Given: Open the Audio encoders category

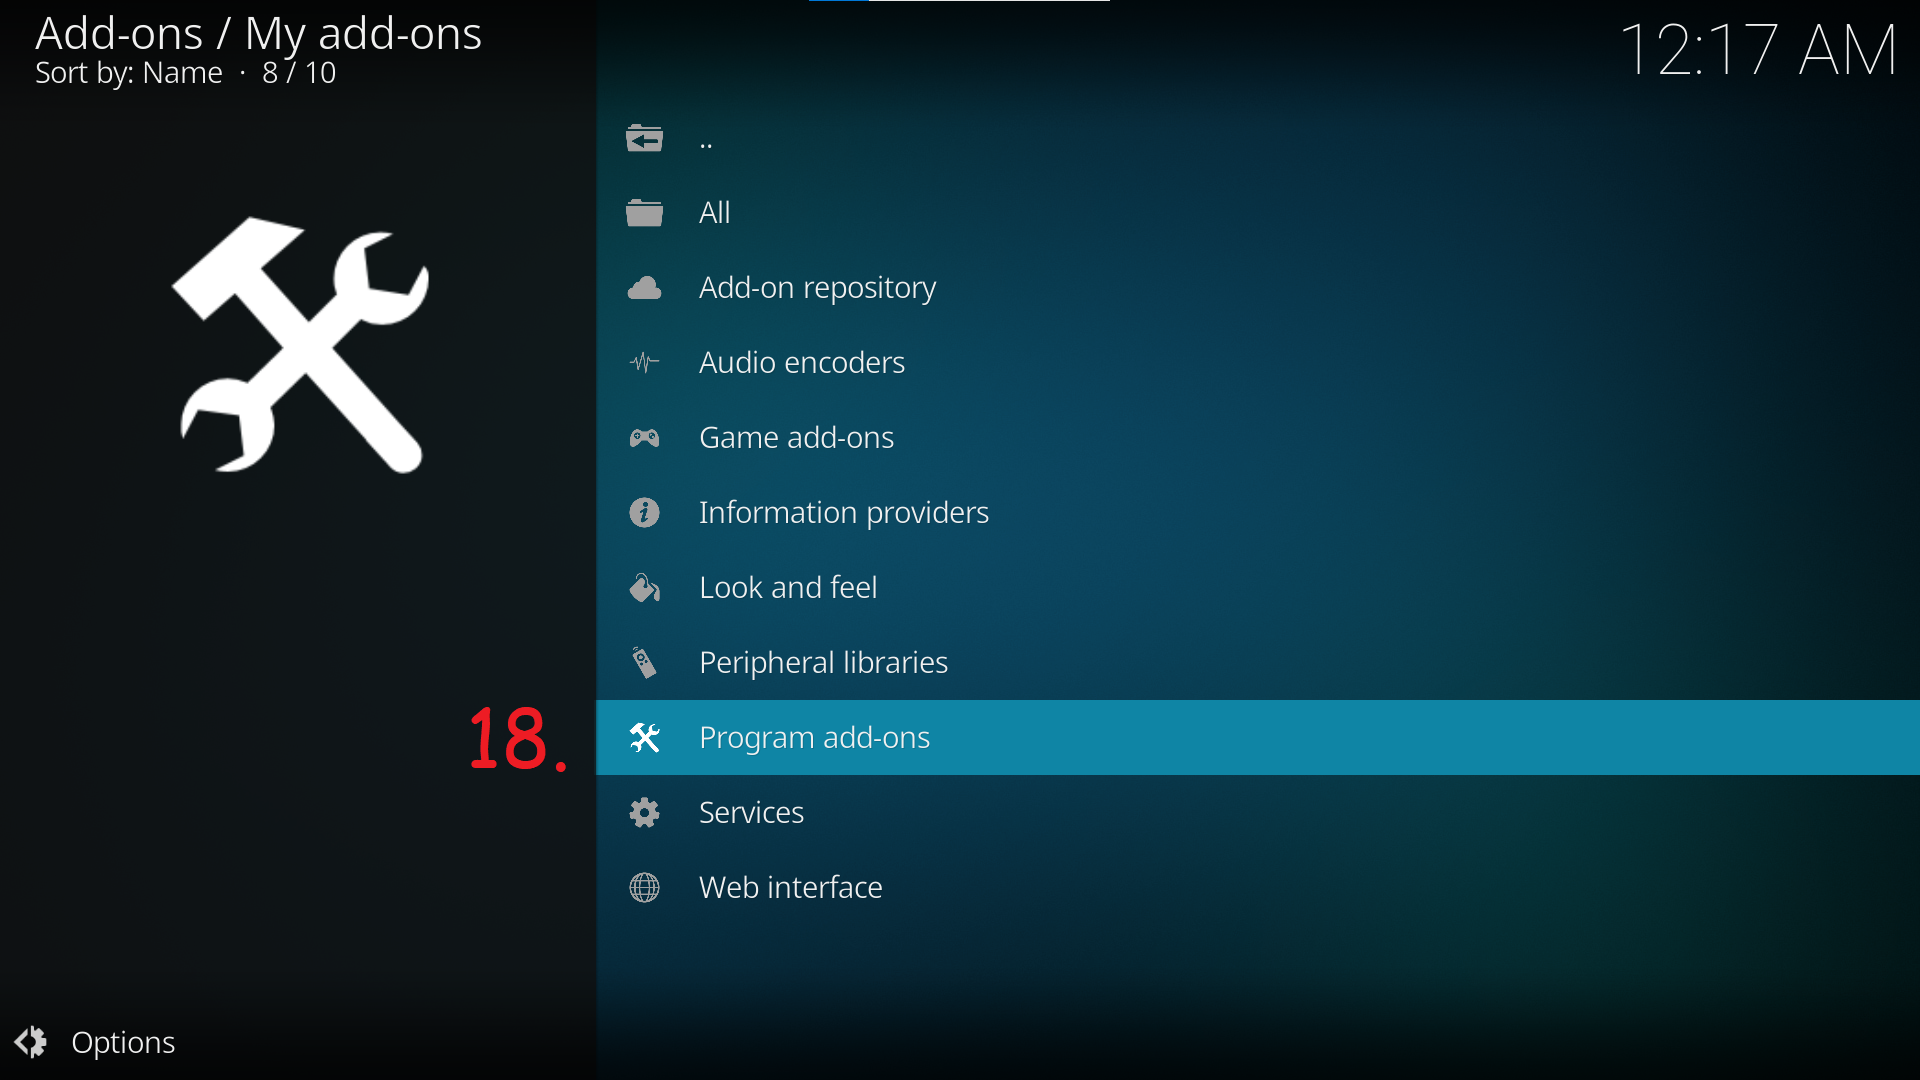Looking at the screenshot, I should click(1258, 363).
